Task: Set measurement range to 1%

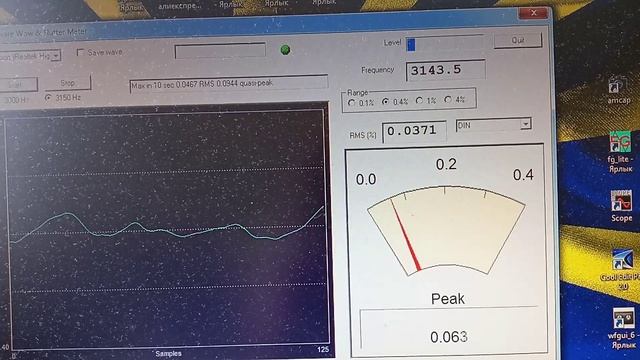Action: click(419, 100)
